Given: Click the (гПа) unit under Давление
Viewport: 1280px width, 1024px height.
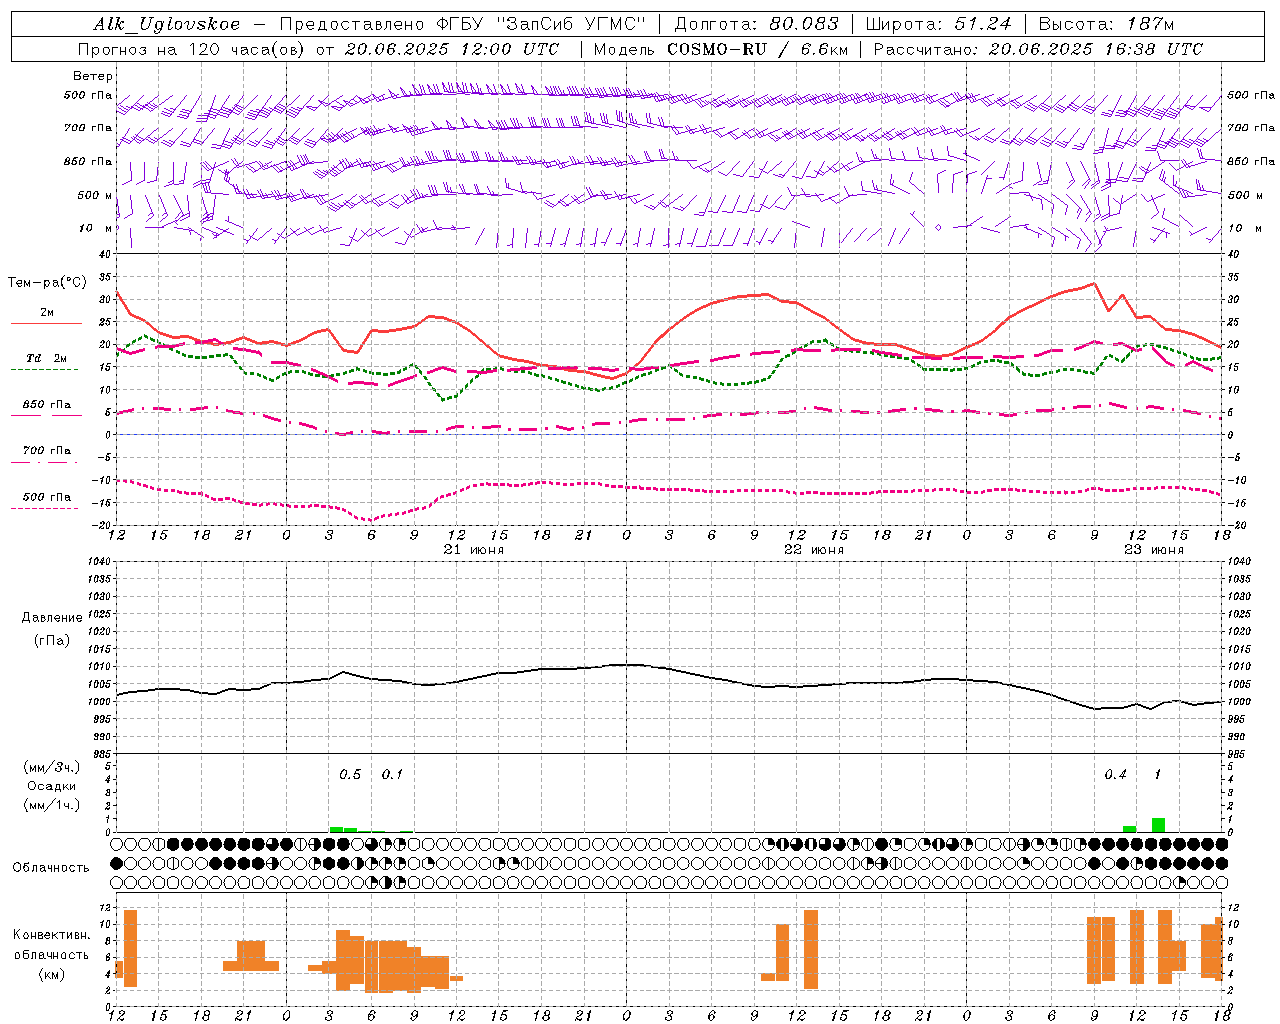Looking at the screenshot, I should coord(52,641).
